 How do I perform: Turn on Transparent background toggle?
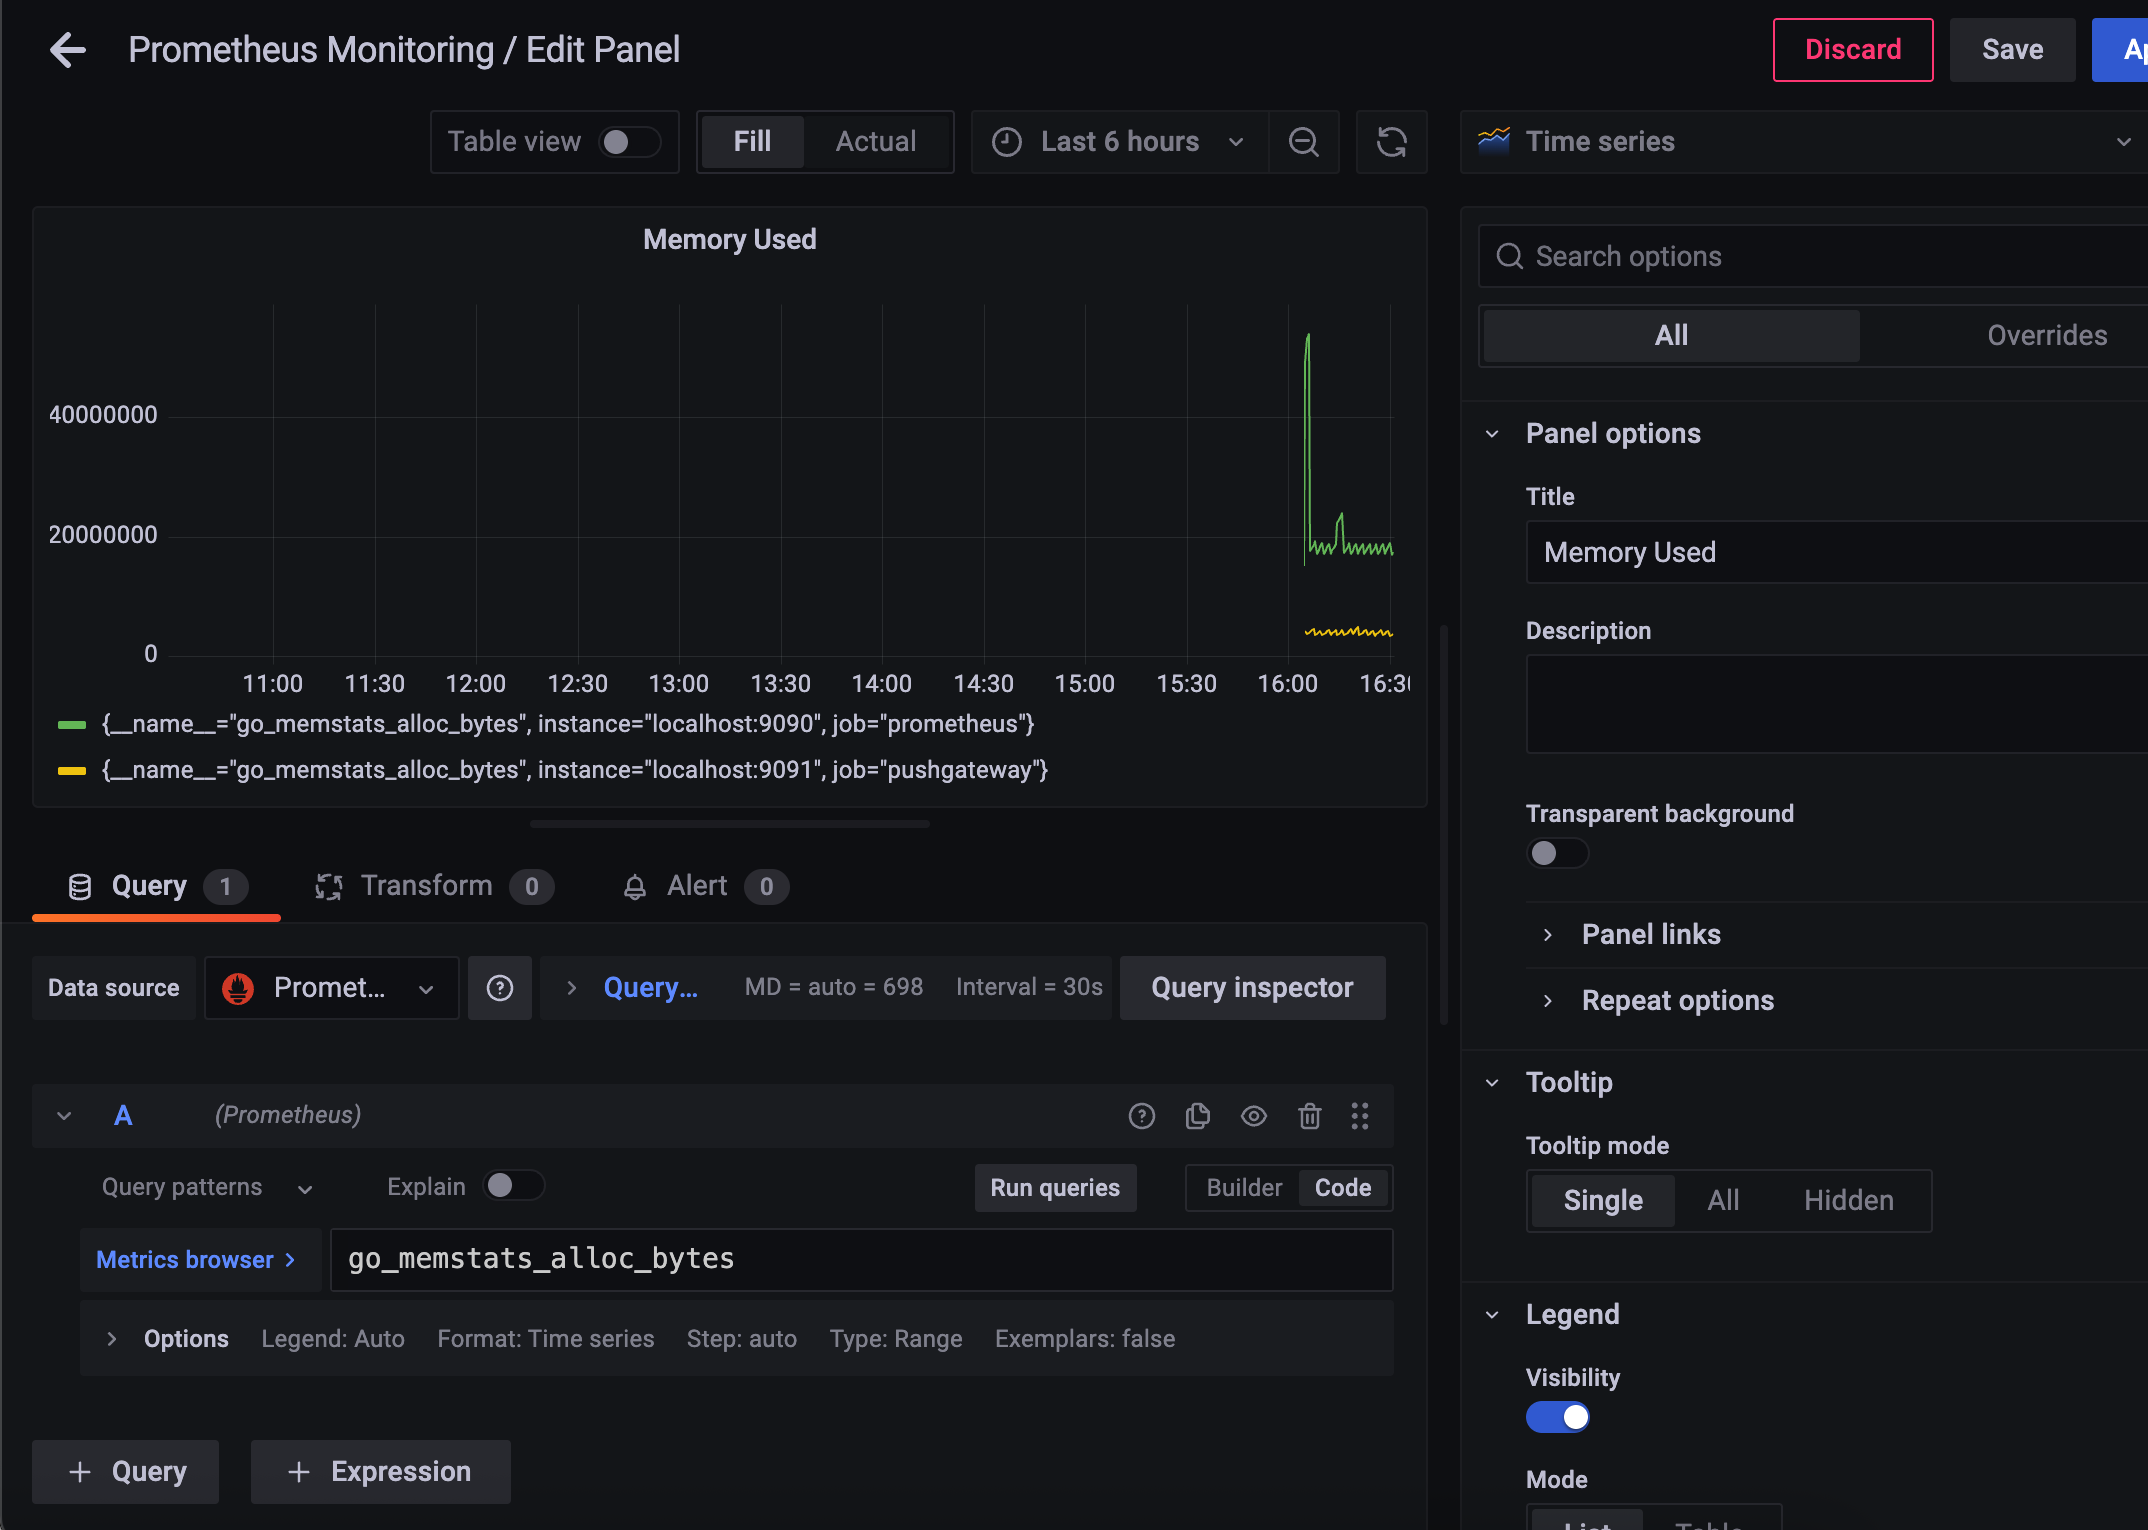pyautogui.click(x=1556, y=853)
